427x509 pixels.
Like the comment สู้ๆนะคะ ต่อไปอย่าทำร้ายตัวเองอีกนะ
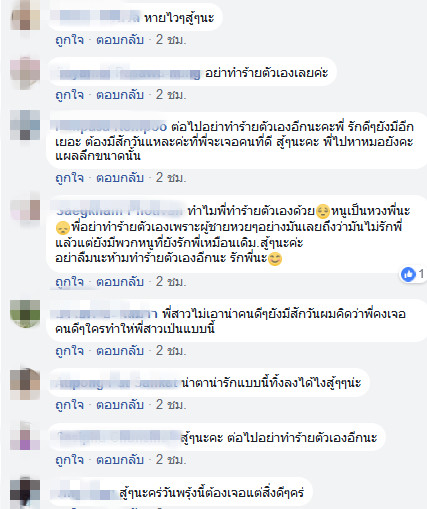click(70, 460)
